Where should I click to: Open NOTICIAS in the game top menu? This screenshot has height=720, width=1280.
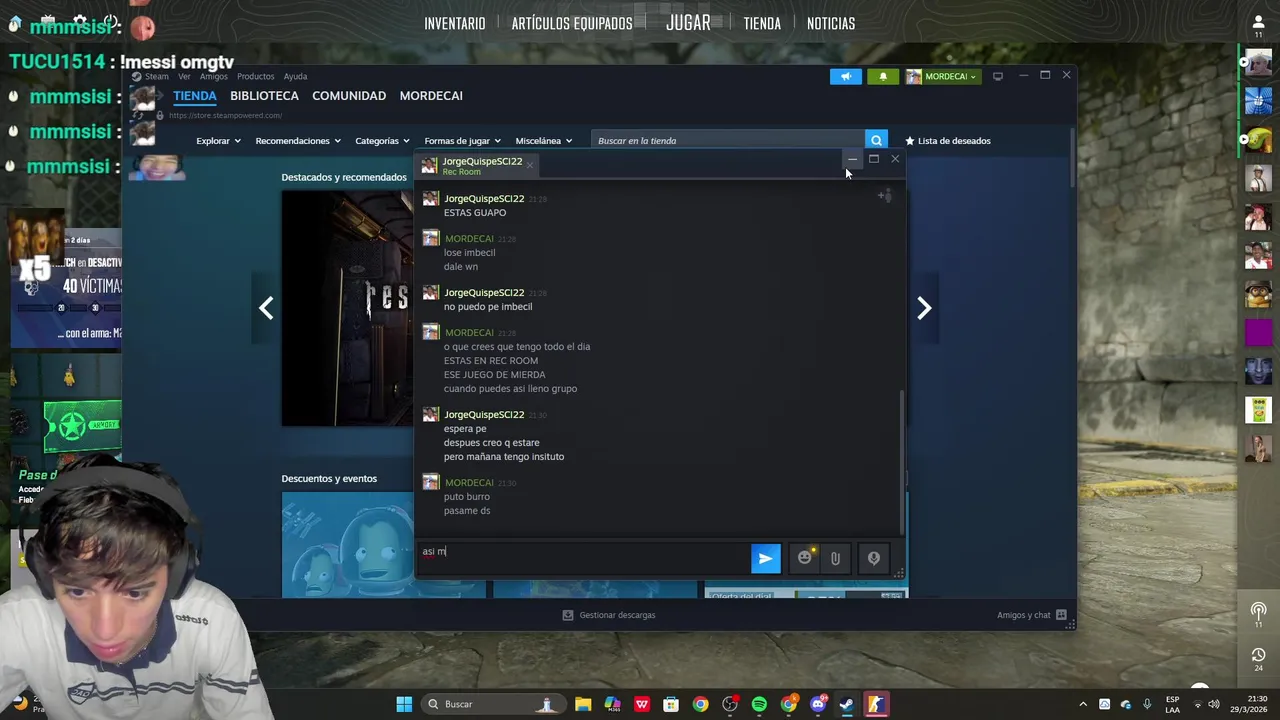pyautogui.click(x=831, y=23)
